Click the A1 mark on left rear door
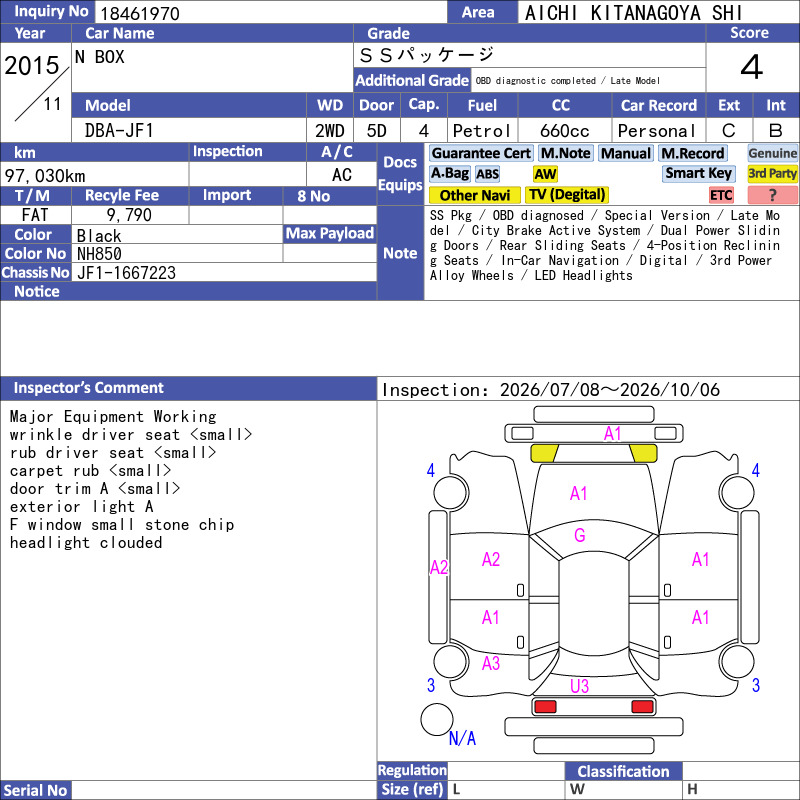The width and height of the screenshot is (800, 800). tap(491, 617)
